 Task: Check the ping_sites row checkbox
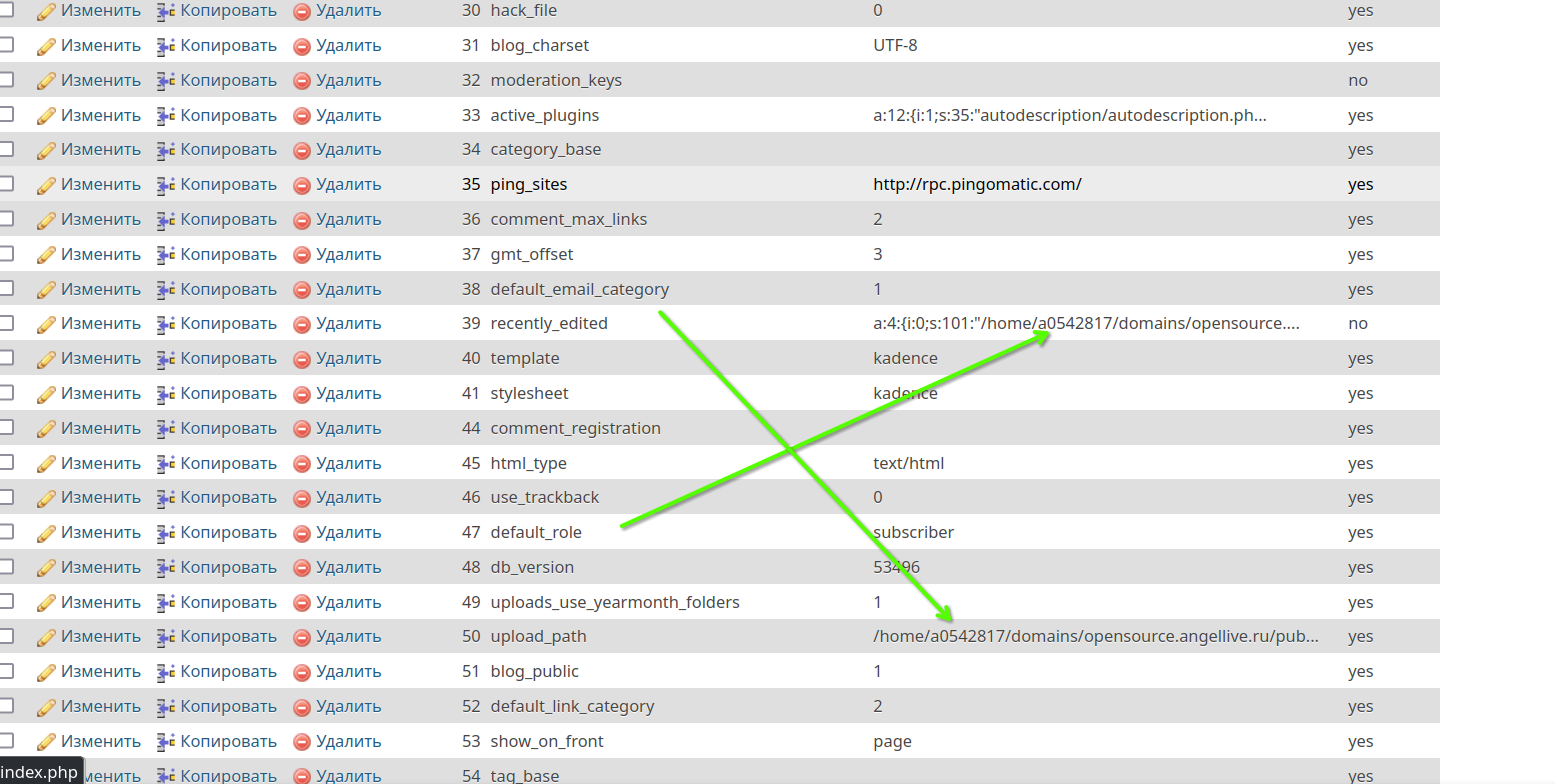(6, 184)
